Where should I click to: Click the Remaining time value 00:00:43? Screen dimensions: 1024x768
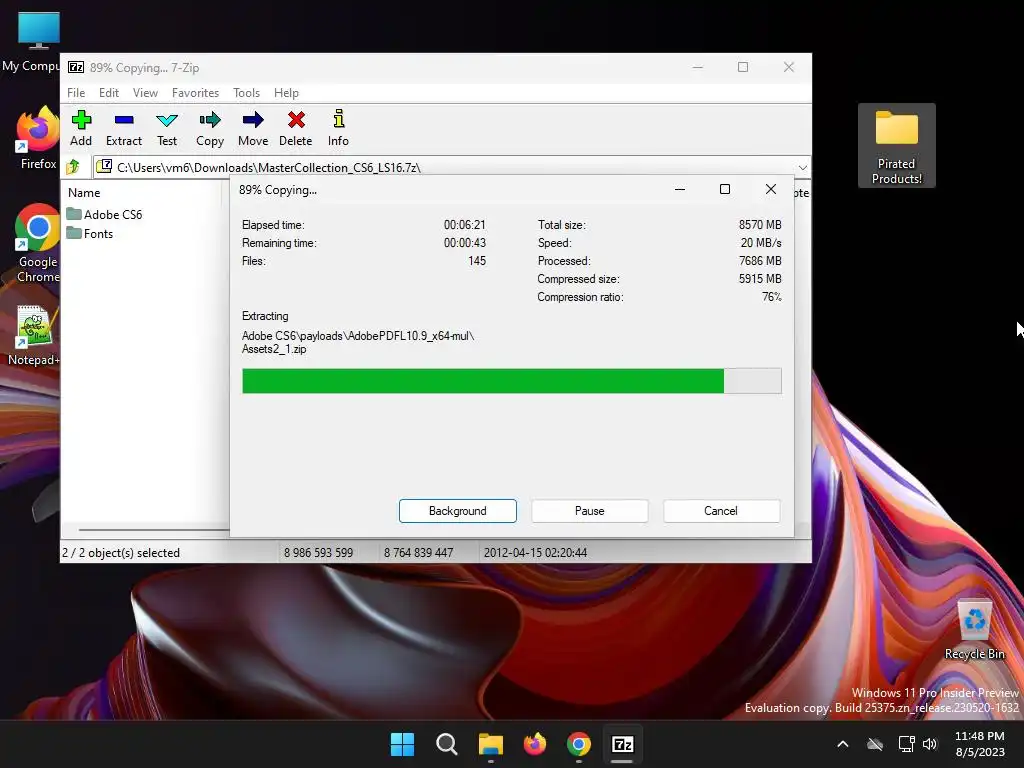[x=465, y=243]
